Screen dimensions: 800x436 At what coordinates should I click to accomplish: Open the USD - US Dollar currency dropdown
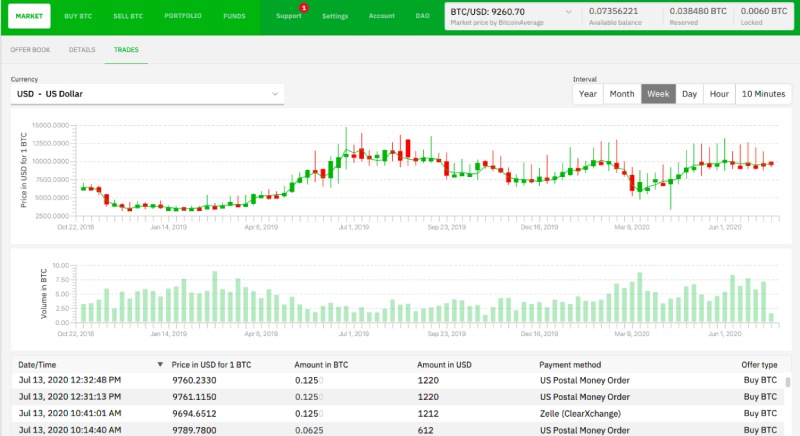pyautogui.click(x=147, y=94)
